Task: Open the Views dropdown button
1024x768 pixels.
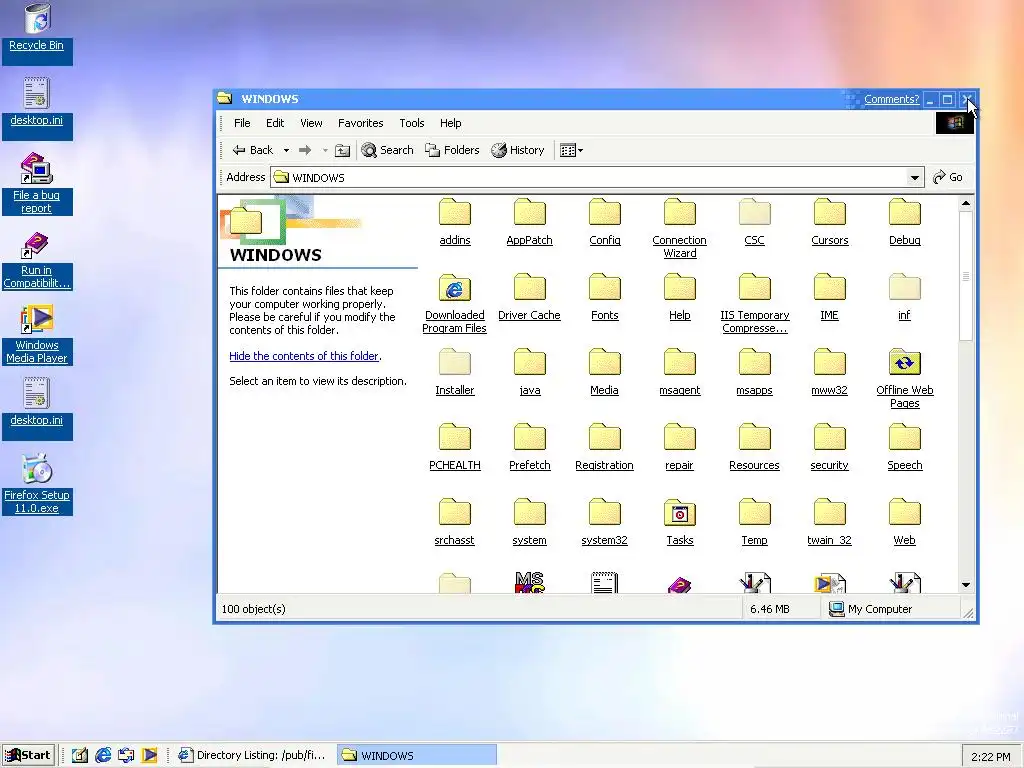Action: (x=571, y=150)
